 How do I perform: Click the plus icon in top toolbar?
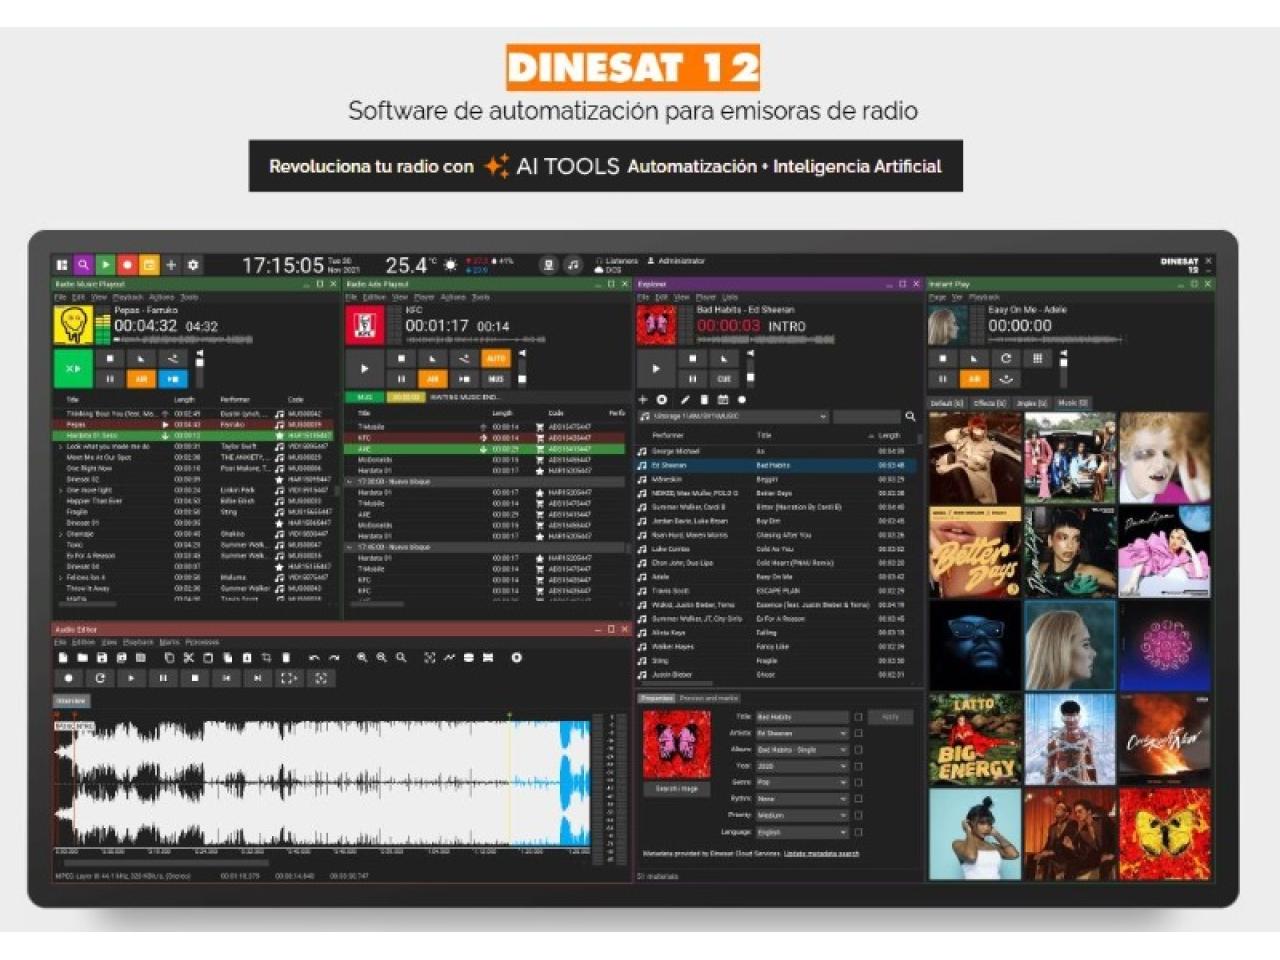tap(171, 265)
